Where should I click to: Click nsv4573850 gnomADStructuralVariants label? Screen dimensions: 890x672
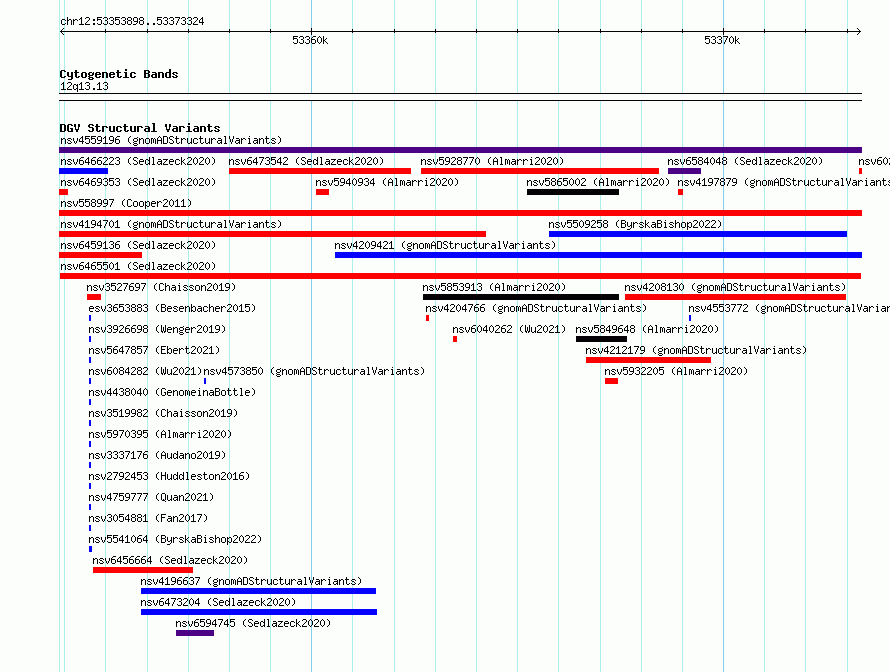point(314,371)
